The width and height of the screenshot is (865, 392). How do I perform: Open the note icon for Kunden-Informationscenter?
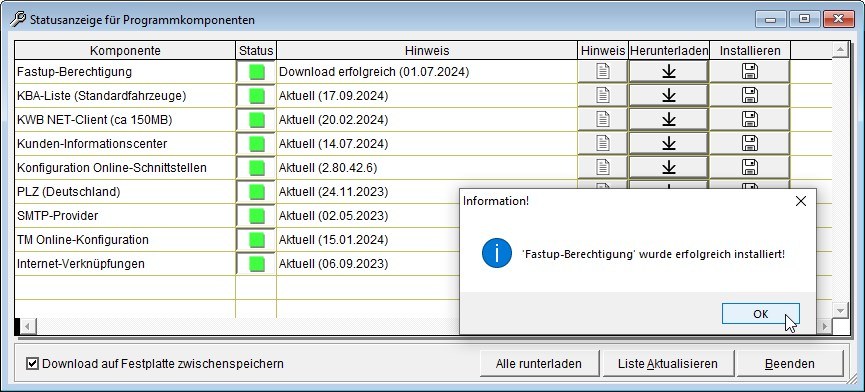coord(602,143)
